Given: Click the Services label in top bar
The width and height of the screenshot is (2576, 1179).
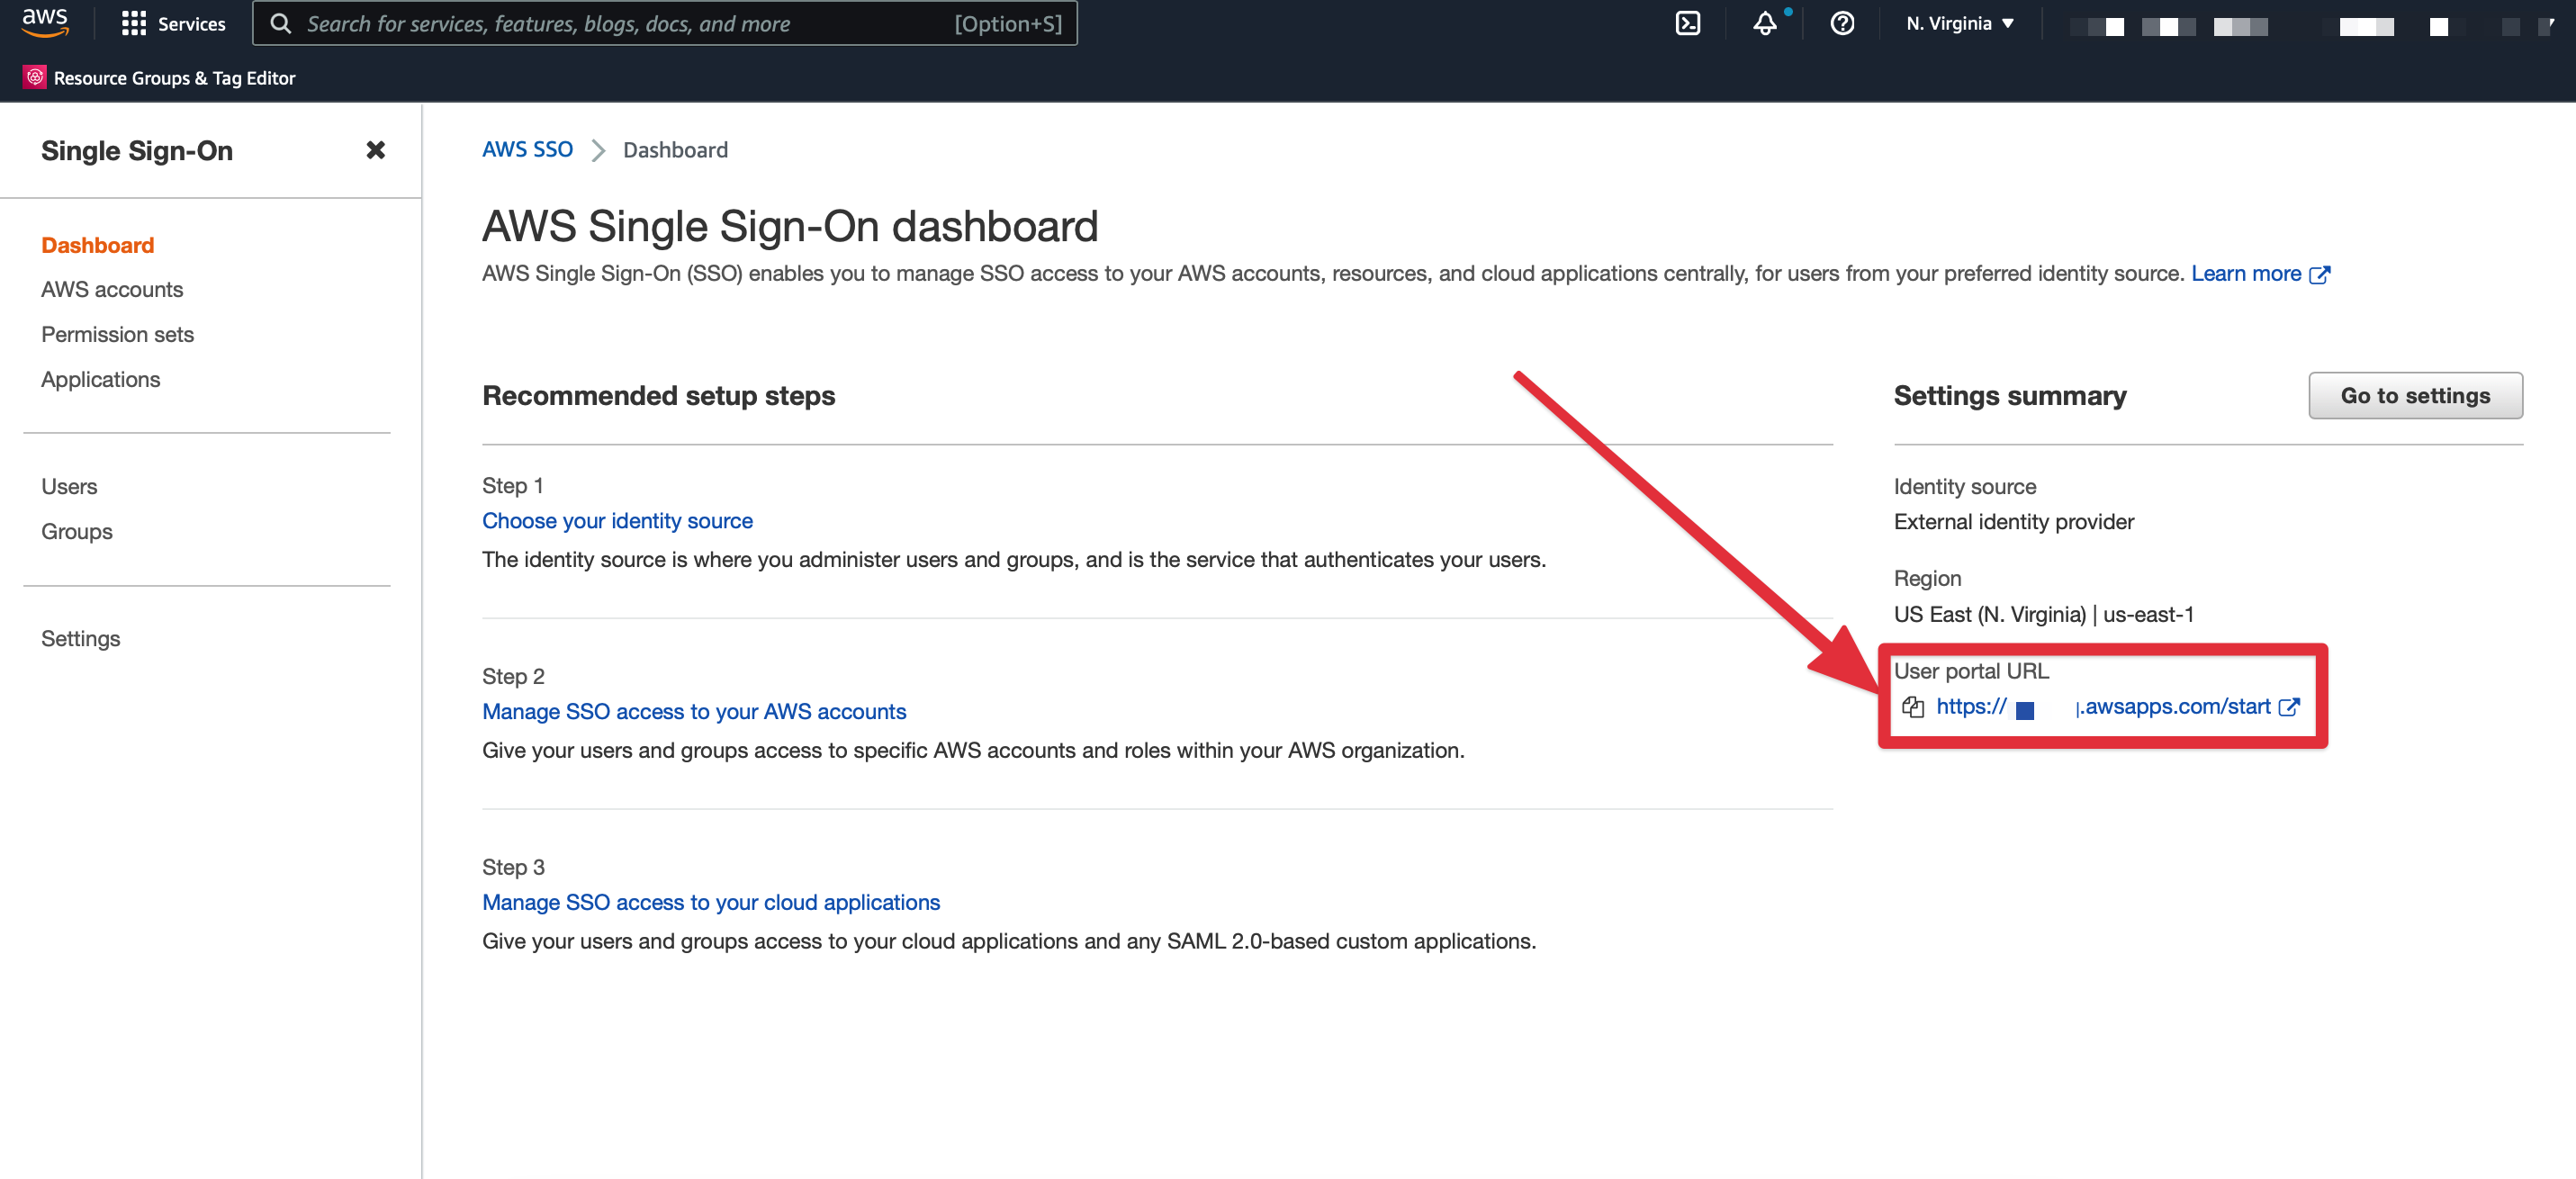Looking at the screenshot, I should click(x=191, y=24).
